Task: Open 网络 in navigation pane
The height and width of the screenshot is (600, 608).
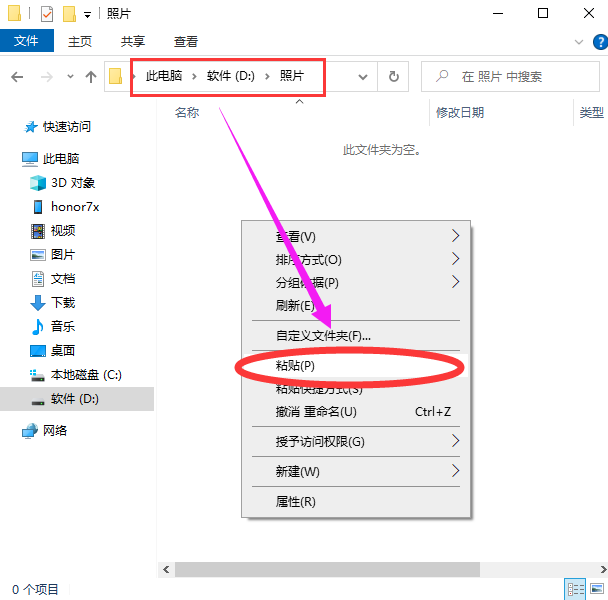Action: tap(55, 431)
